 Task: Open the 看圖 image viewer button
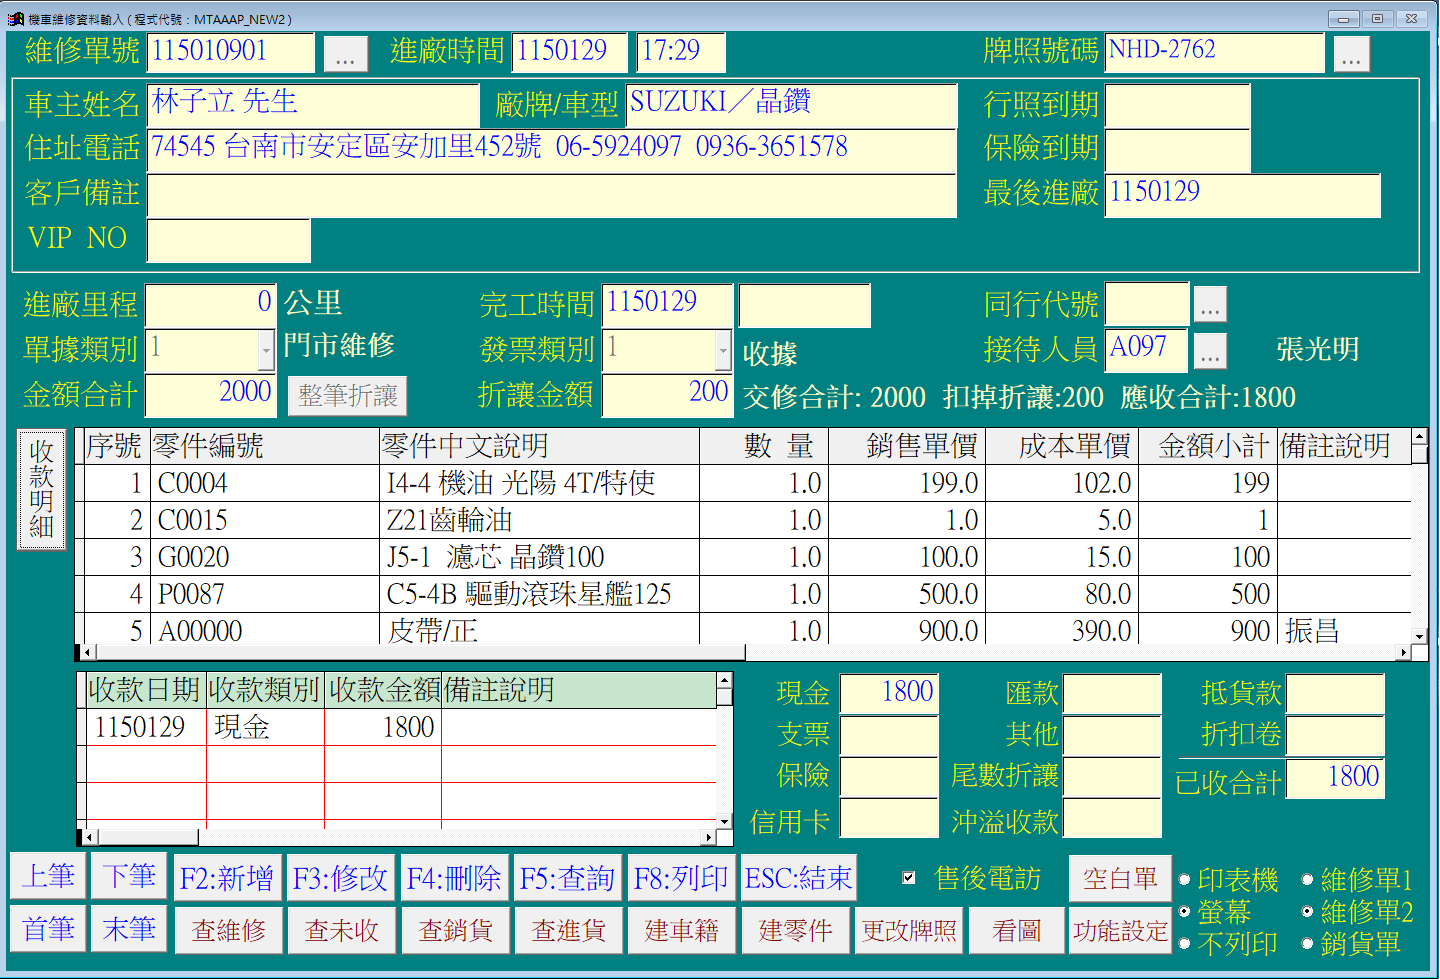click(1017, 931)
